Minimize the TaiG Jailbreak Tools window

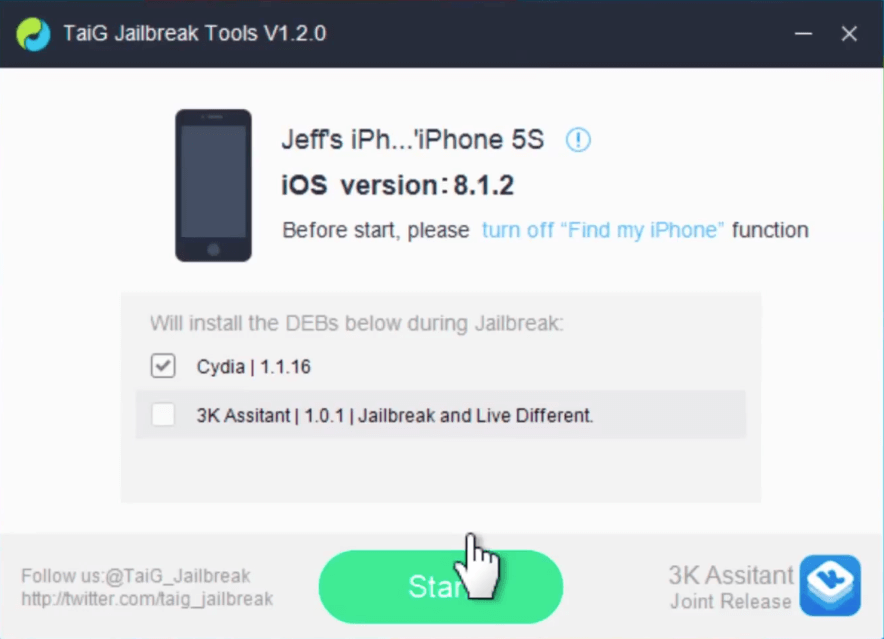pos(803,34)
